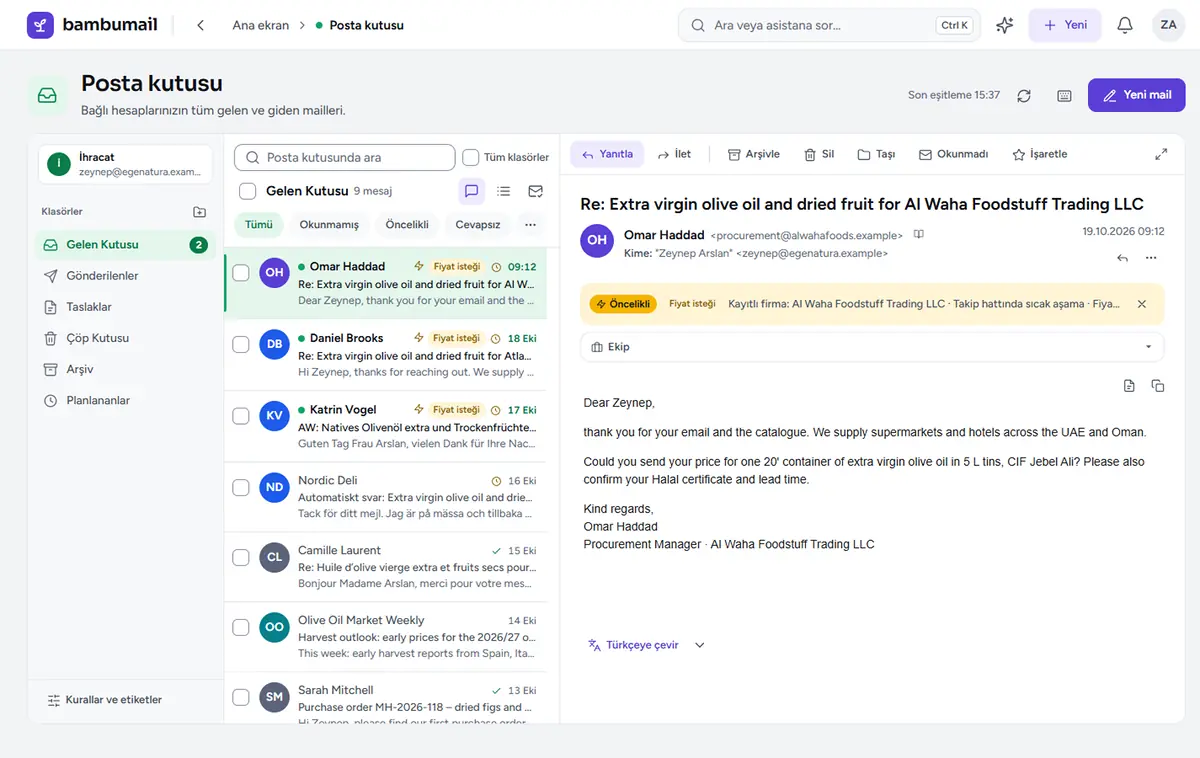Open the keyboard shortcuts icon
Image resolution: width=1200 pixels, height=758 pixels.
point(1064,95)
